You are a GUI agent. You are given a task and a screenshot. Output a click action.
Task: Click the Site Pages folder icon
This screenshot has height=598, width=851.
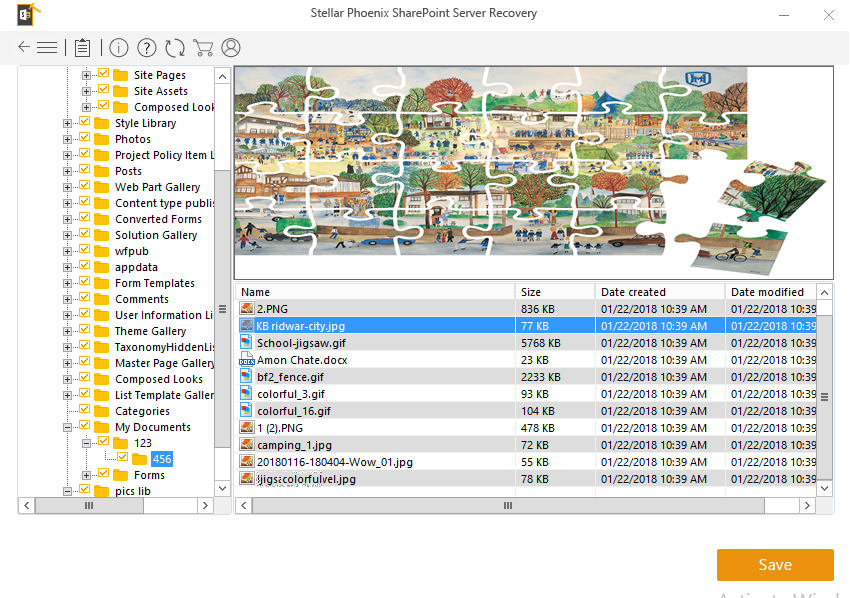120,75
